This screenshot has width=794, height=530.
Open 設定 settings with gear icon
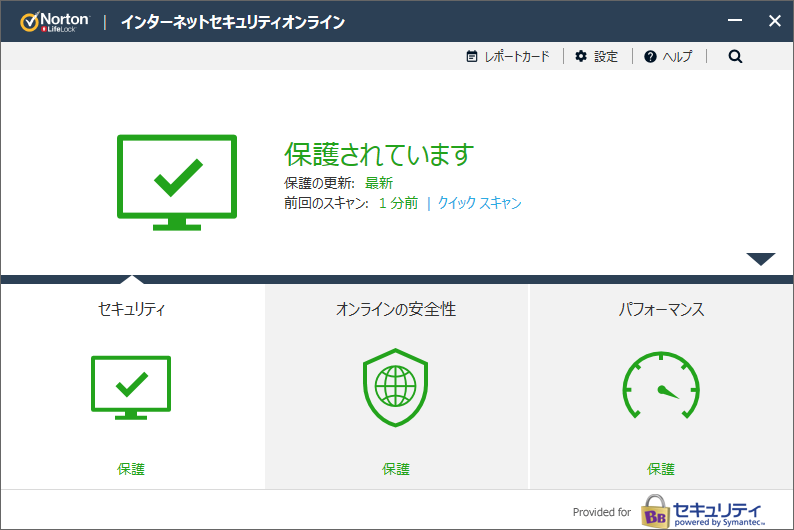(x=597, y=56)
